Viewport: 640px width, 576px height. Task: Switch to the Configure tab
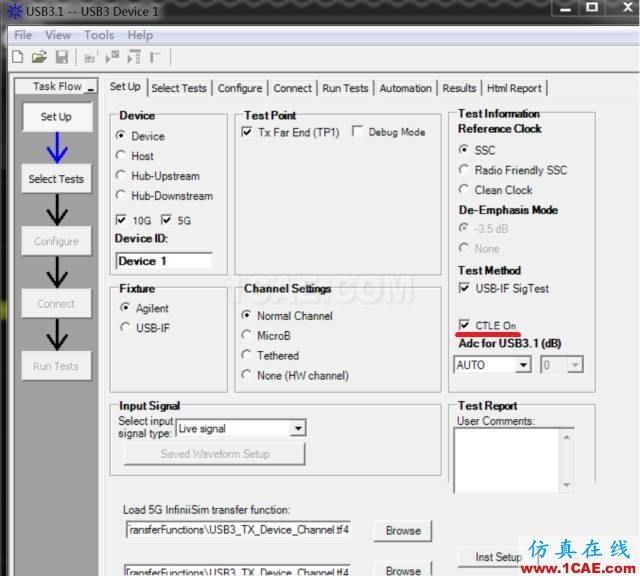click(x=240, y=88)
